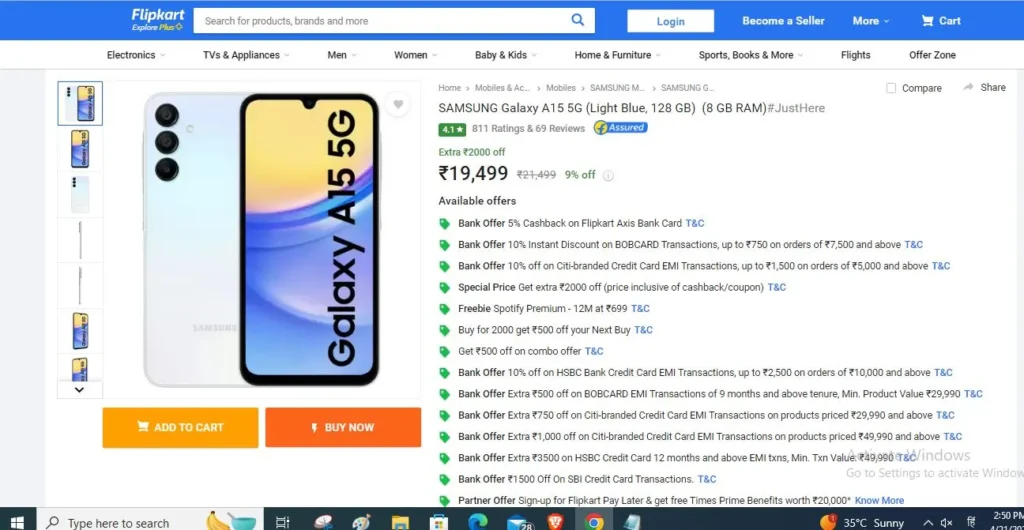The width and height of the screenshot is (1024, 530).
Task: Open T&C link for Spotify Freebie
Action: pyautogui.click(x=640, y=309)
